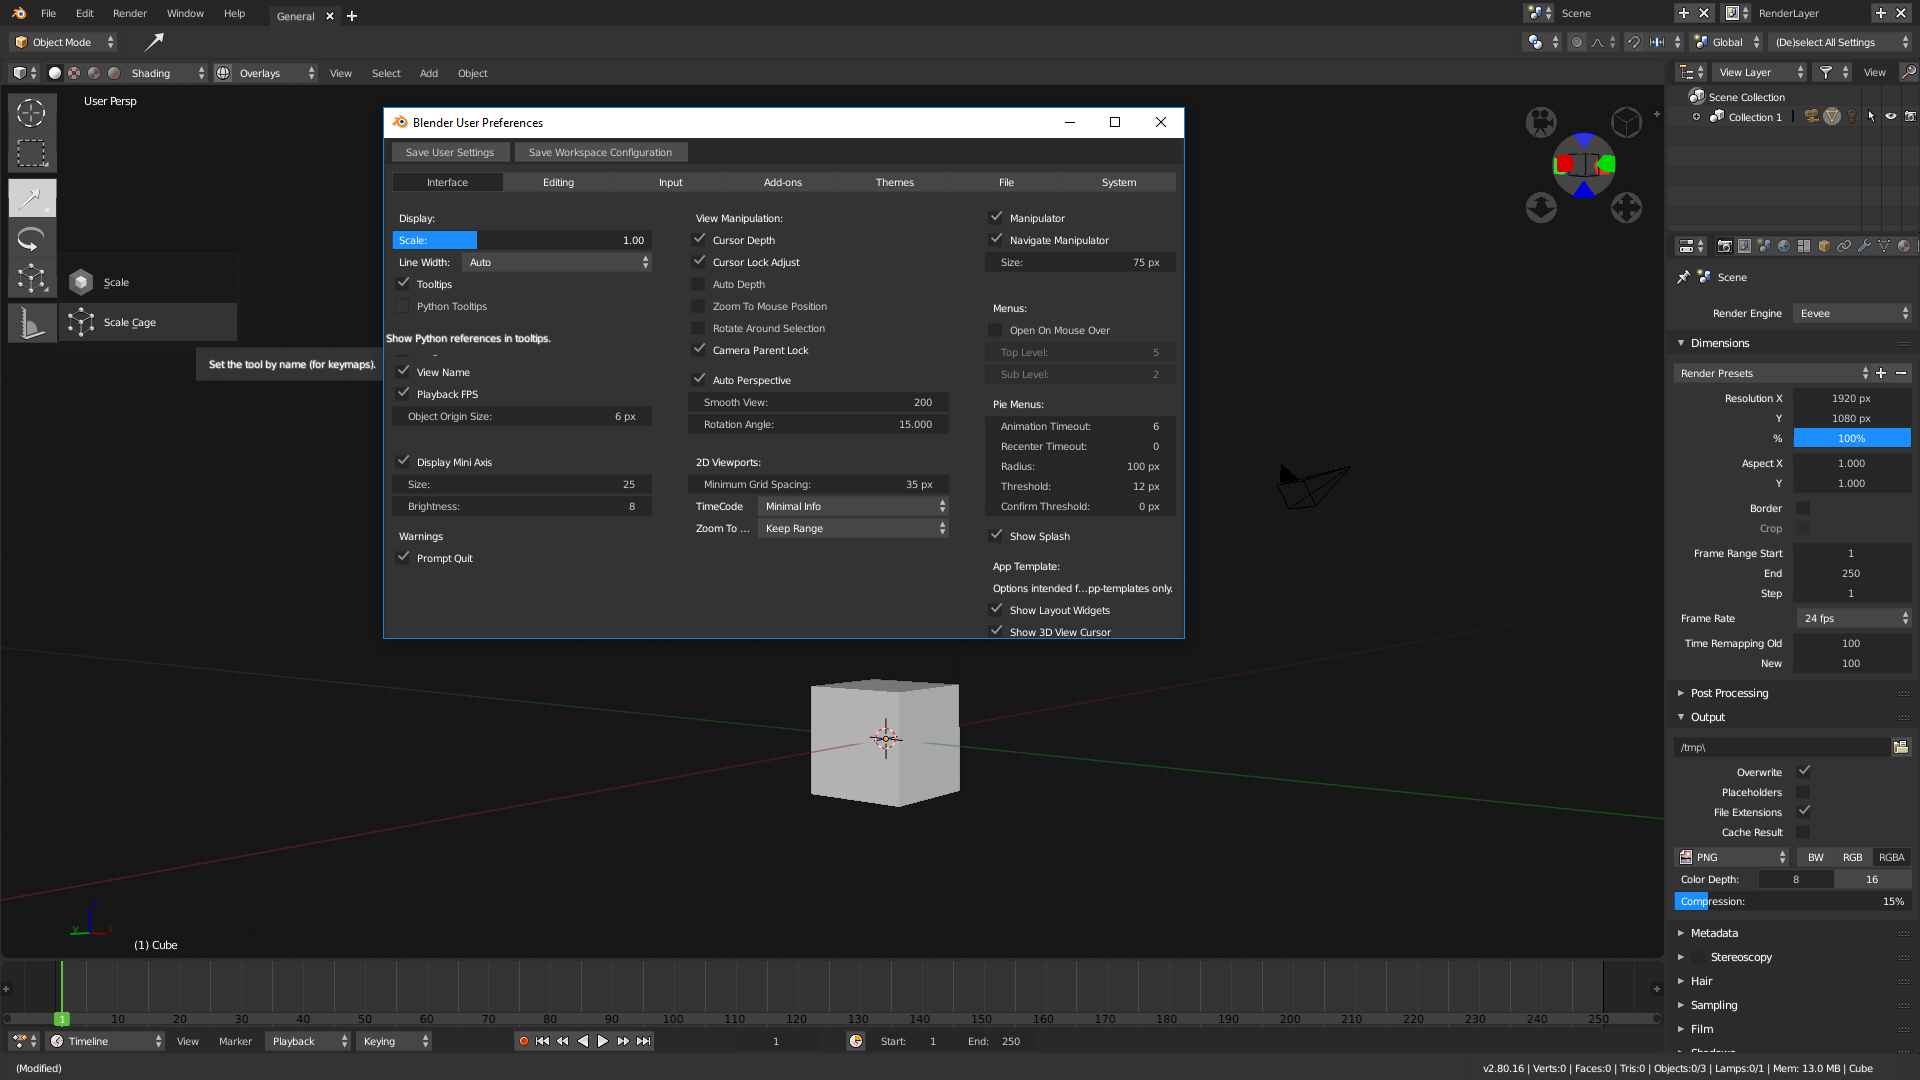Play the animation forward

coord(603,1041)
